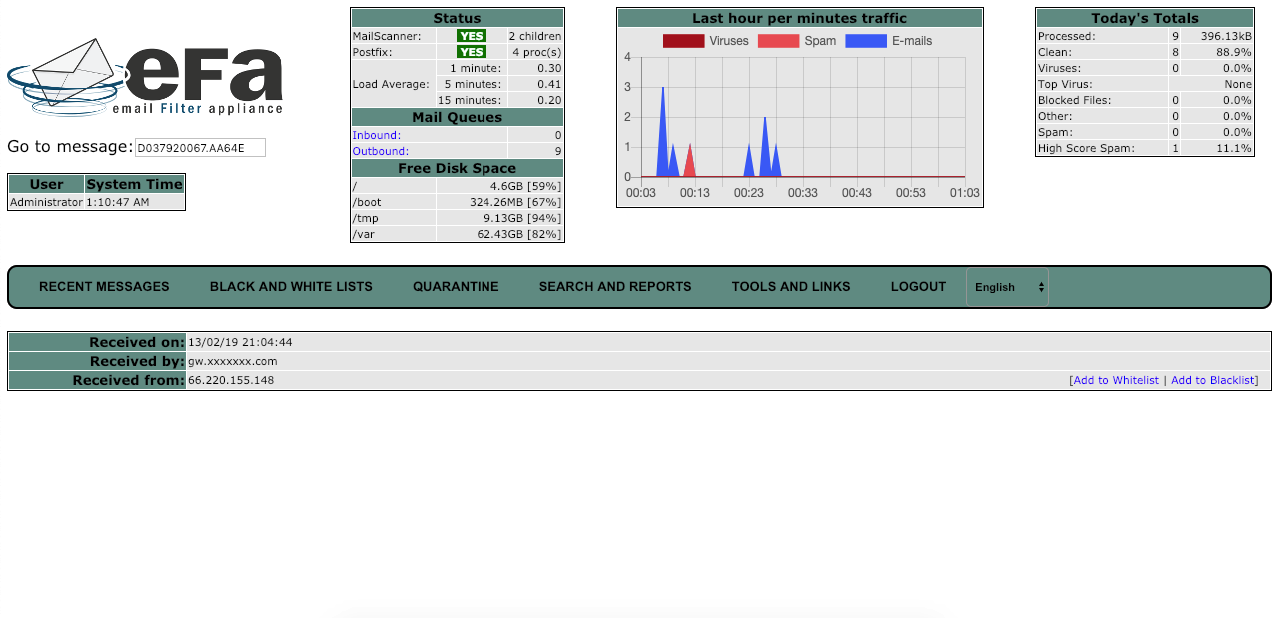The width and height of the screenshot is (1276, 618).
Task: Open Tools and Links menu
Action: point(791,287)
